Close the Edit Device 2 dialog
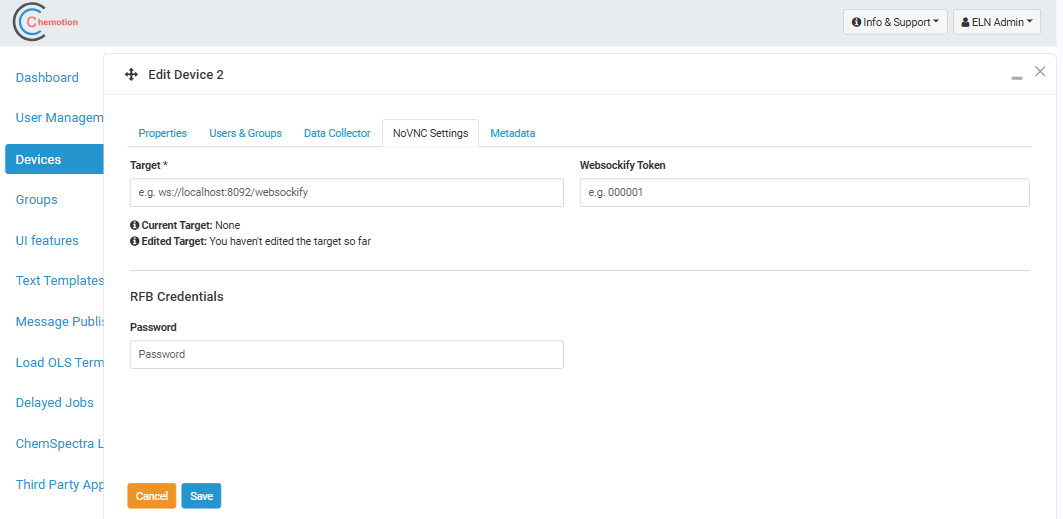Screen dimensions: 1063x519 (x=1040, y=72)
